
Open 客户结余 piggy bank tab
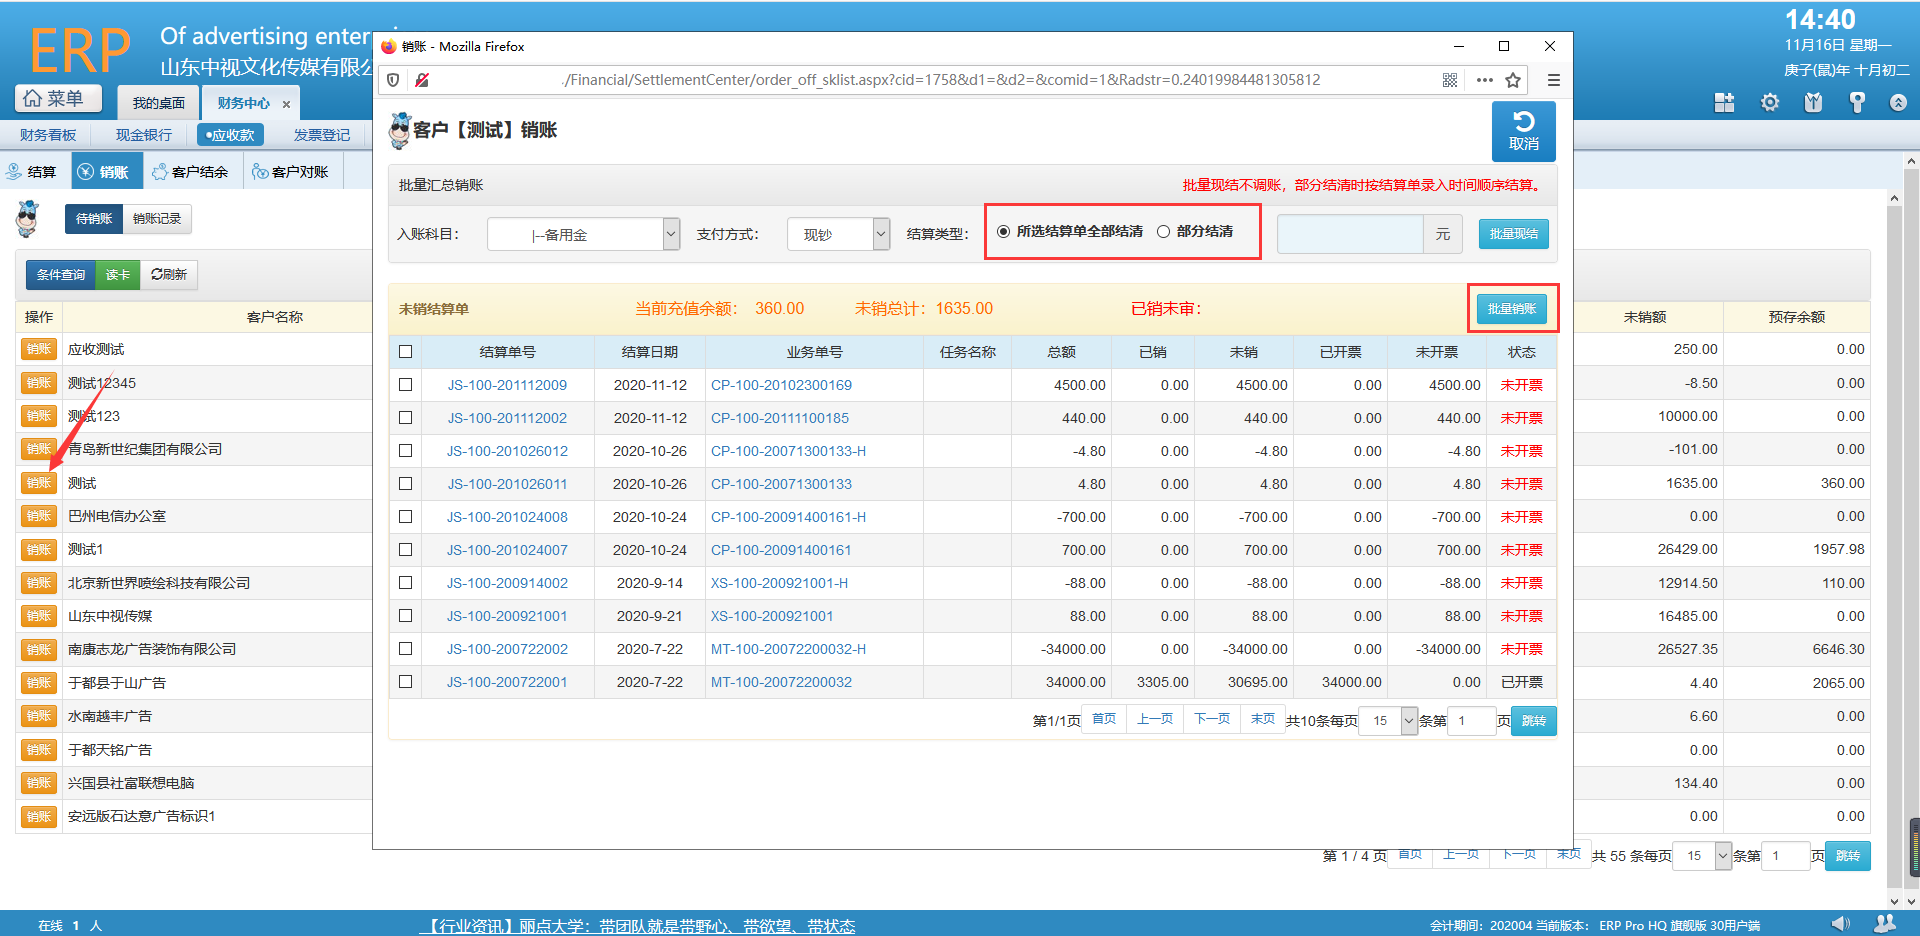pyautogui.click(x=190, y=172)
